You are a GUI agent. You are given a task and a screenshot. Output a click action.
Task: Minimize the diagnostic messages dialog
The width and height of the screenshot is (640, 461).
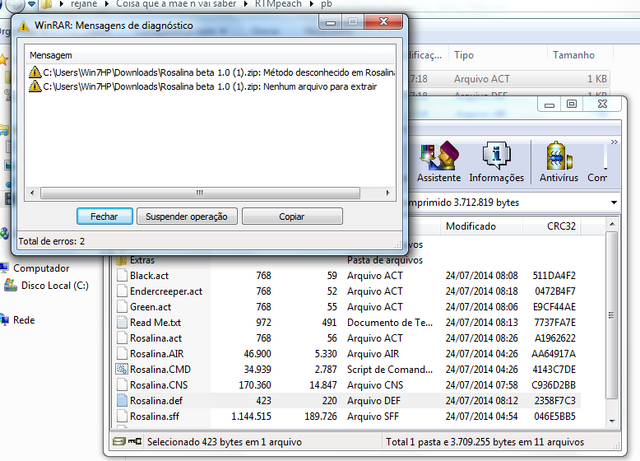pos(331,22)
